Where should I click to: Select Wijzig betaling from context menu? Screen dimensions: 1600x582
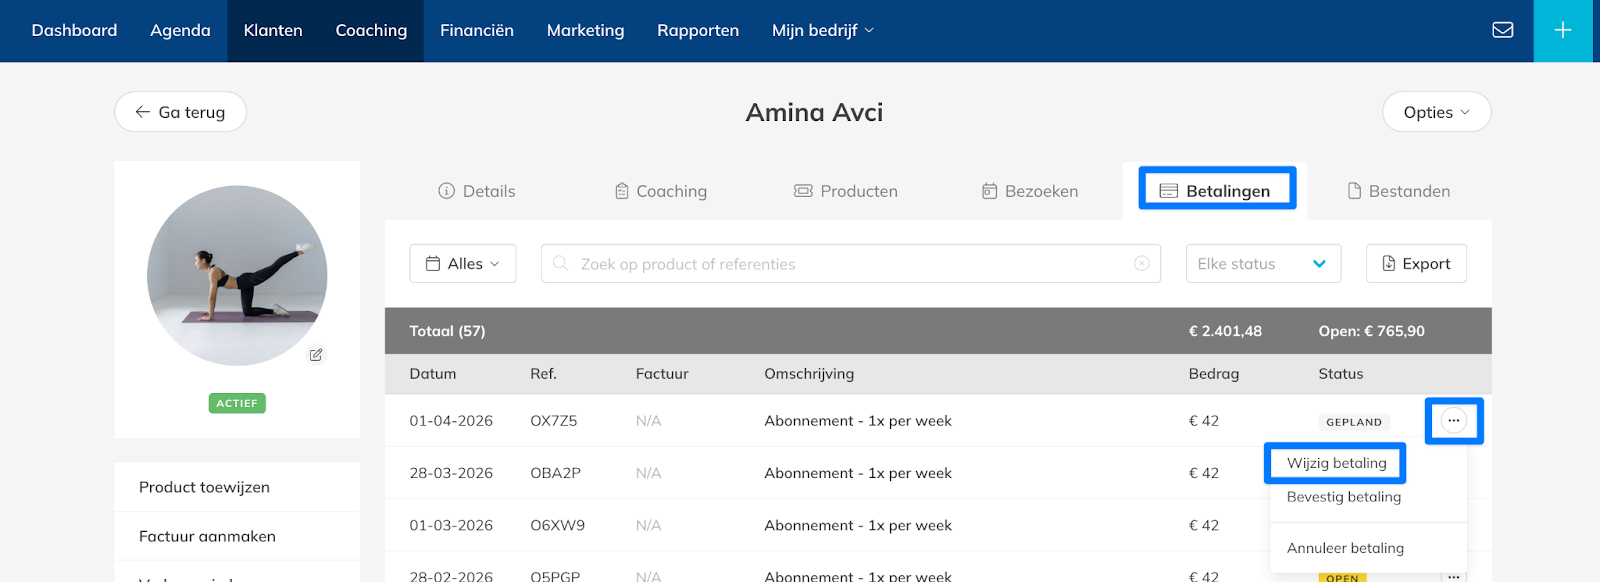pos(1336,463)
